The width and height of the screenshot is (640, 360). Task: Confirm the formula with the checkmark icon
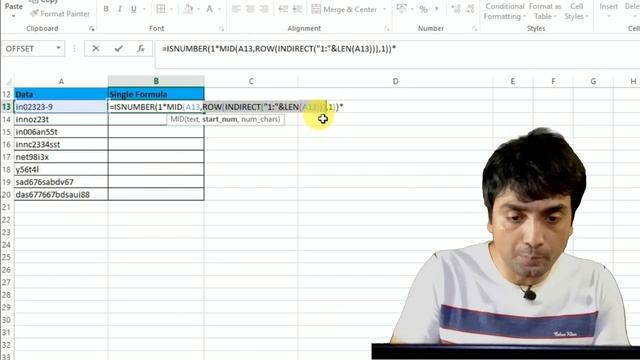point(119,49)
